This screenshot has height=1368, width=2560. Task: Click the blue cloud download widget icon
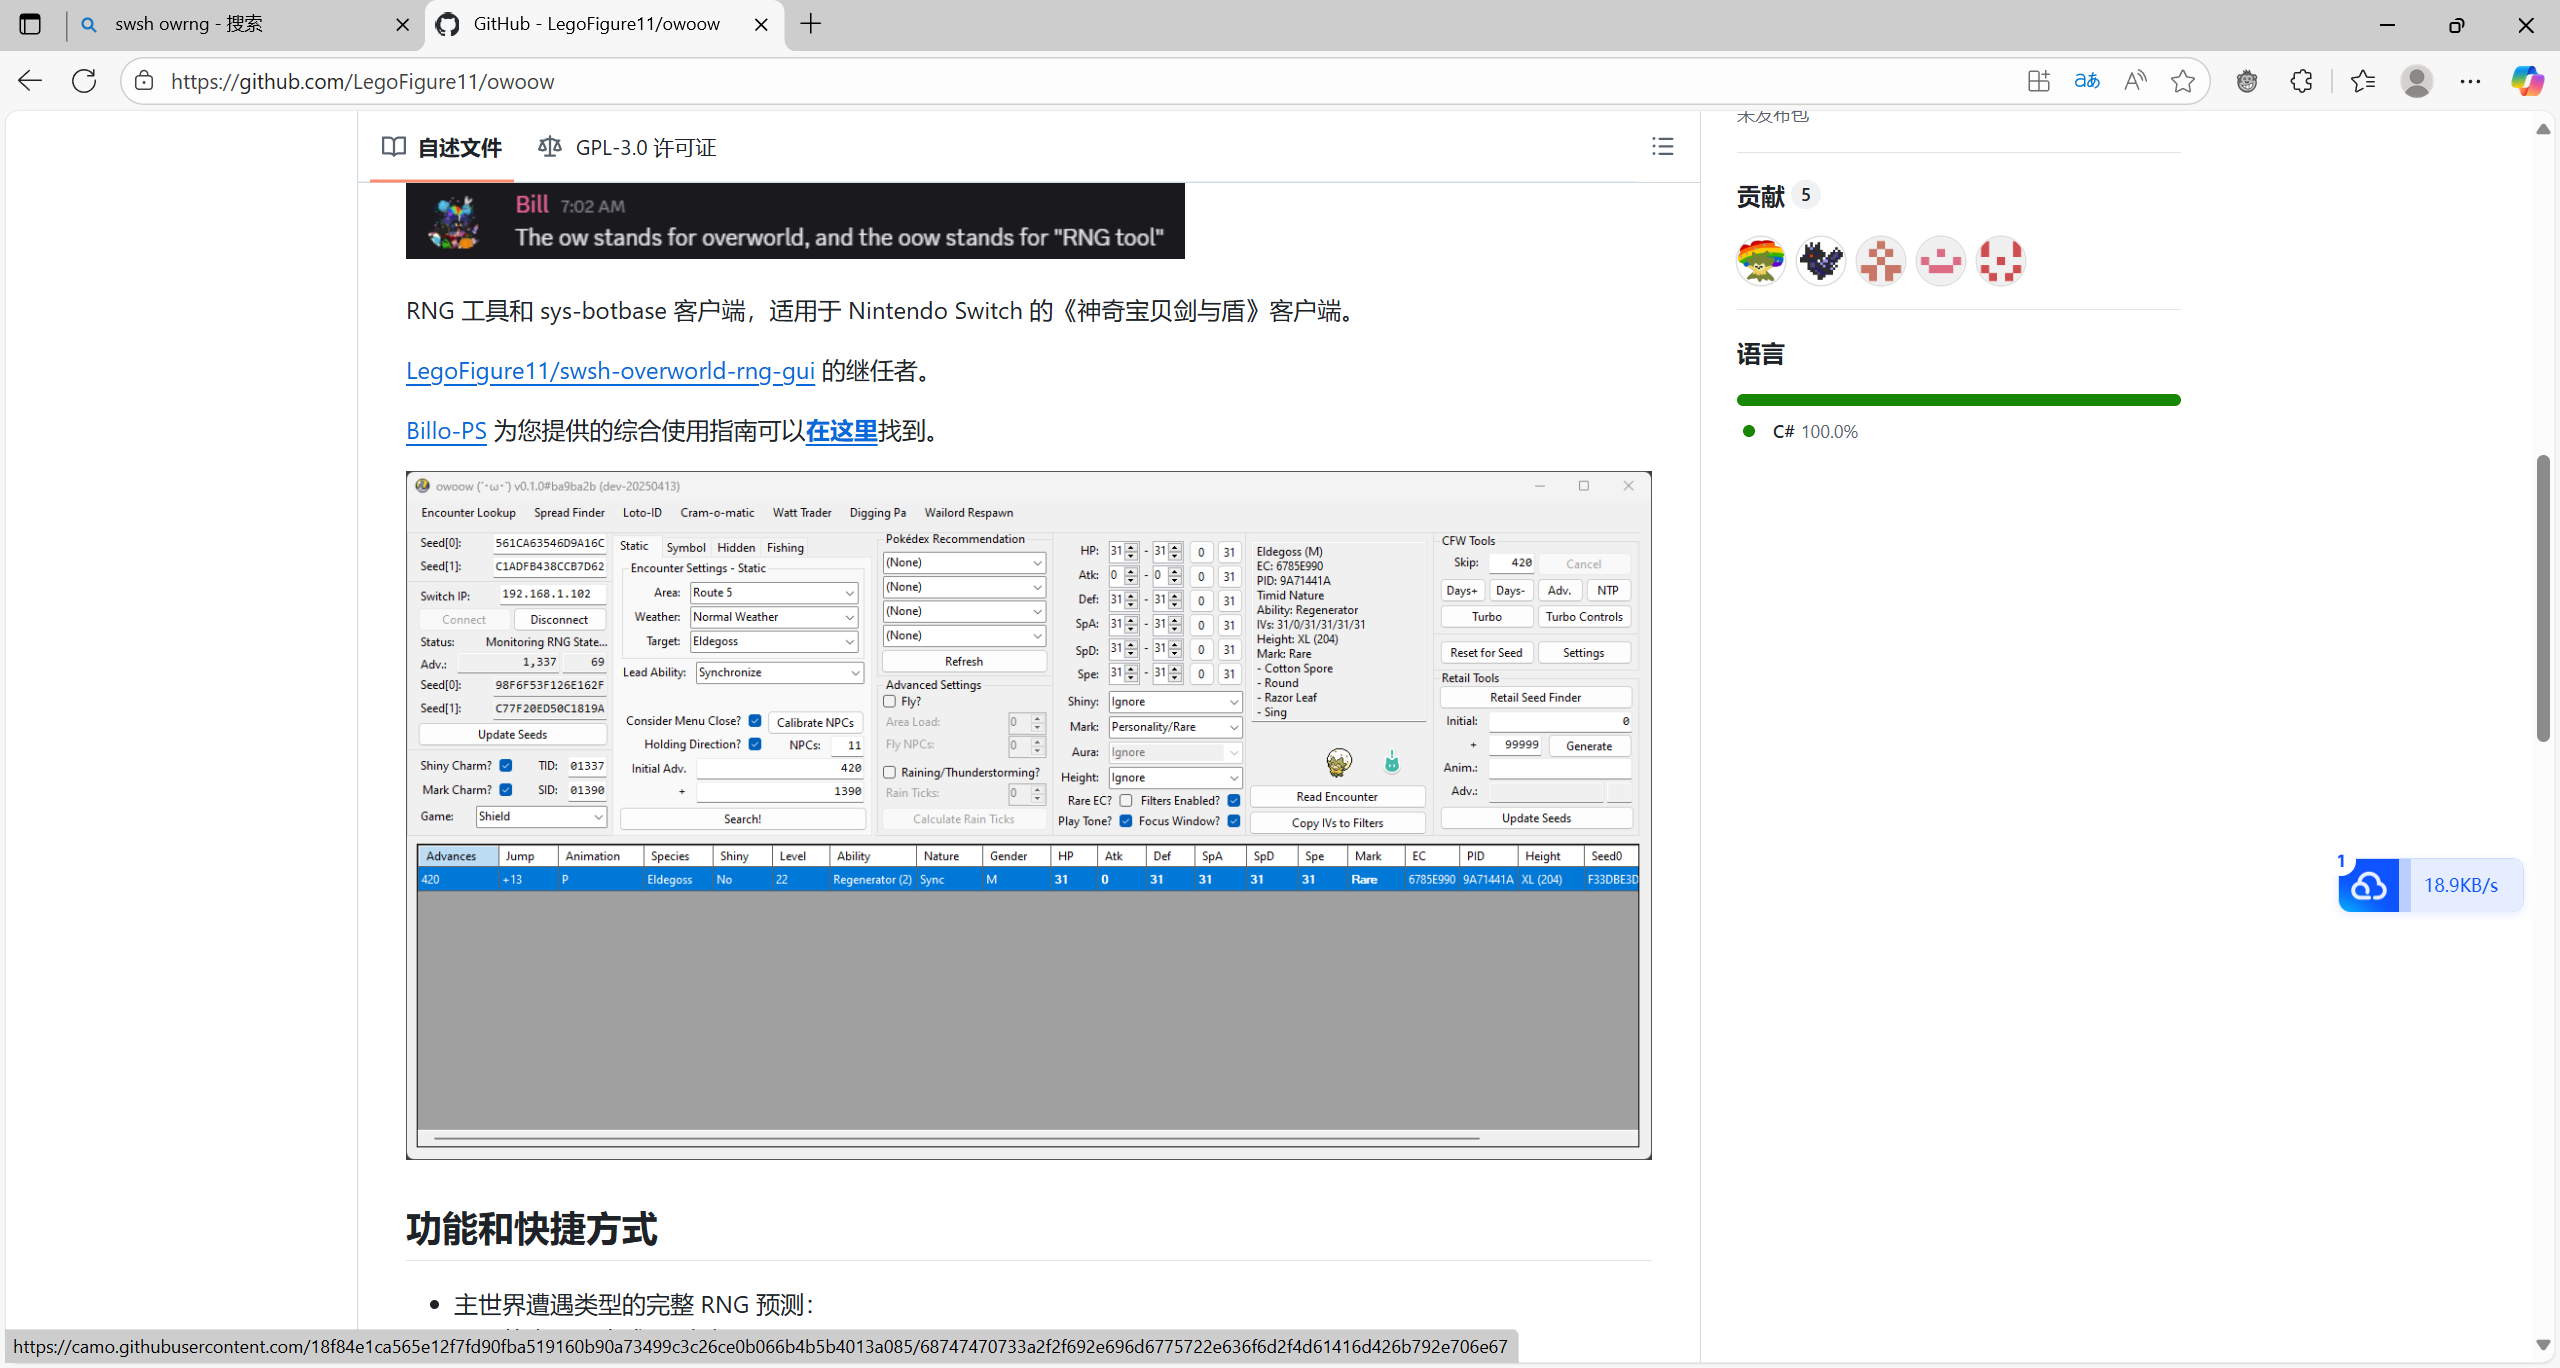coord(2368,885)
